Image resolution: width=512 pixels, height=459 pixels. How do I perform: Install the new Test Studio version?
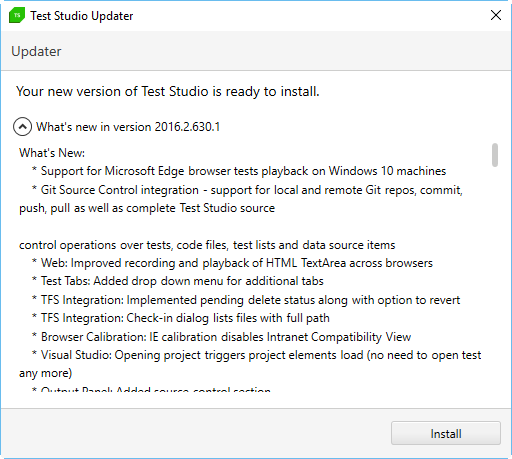(446, 433)
